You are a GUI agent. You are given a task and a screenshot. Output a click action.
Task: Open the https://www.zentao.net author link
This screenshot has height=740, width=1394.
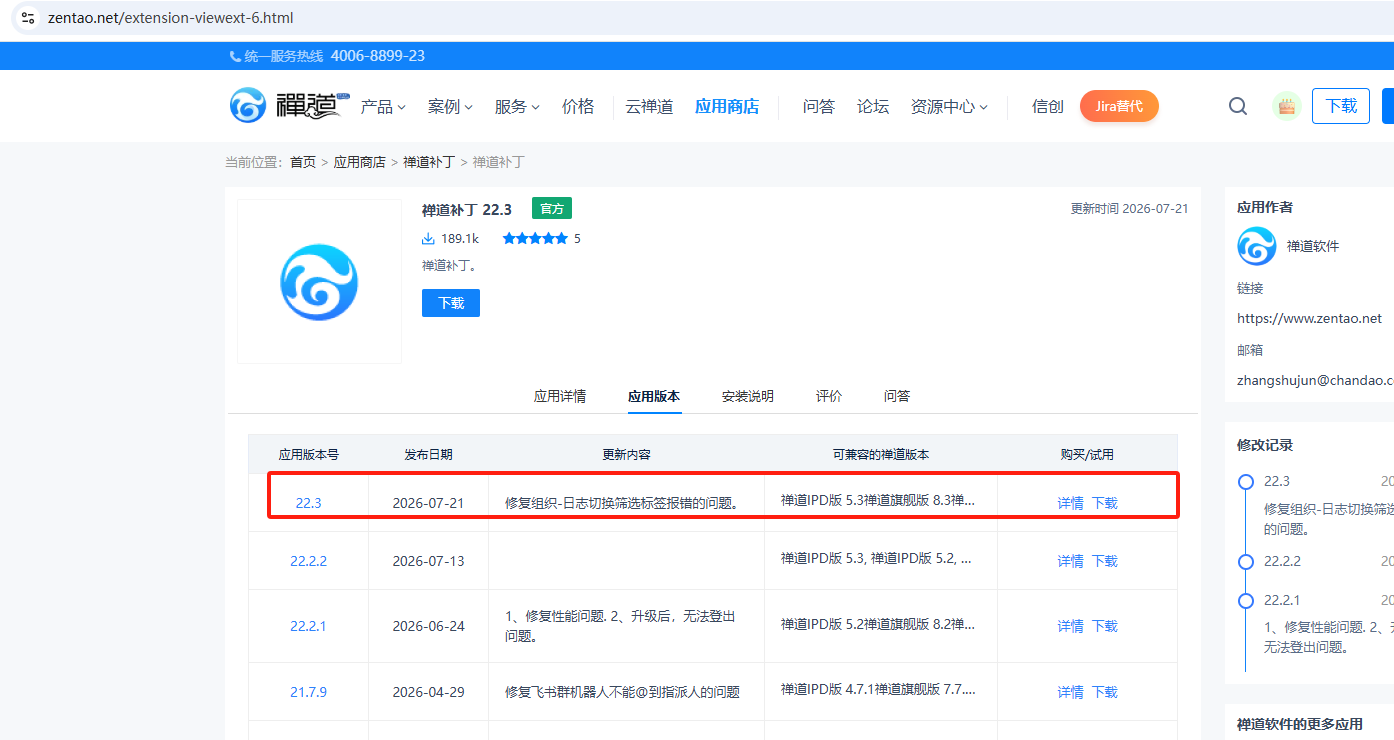pos(1309,318)
